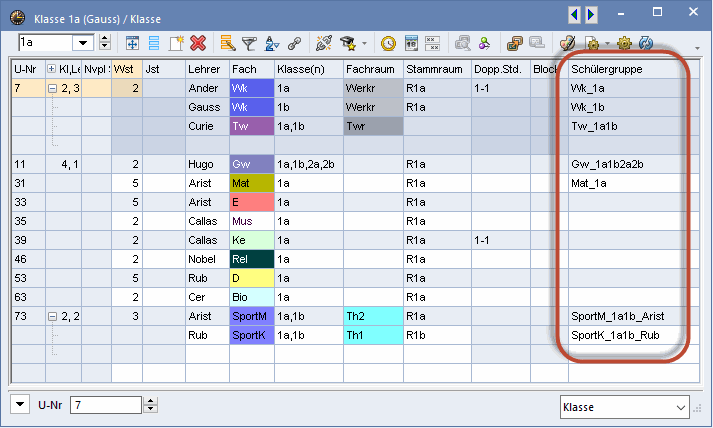Click the sort A-Z icon
The image size is (713, 428).
pos(271,43)
